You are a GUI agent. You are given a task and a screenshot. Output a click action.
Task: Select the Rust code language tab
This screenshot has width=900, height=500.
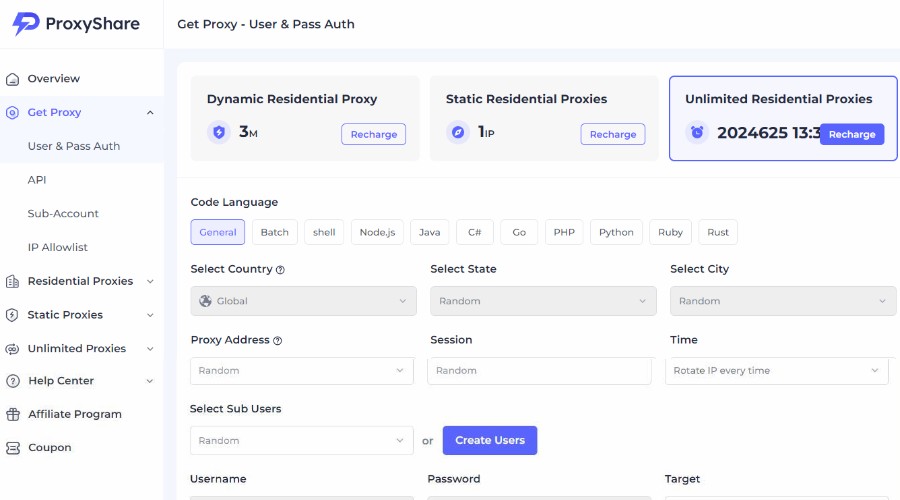(x=717, y=232)
